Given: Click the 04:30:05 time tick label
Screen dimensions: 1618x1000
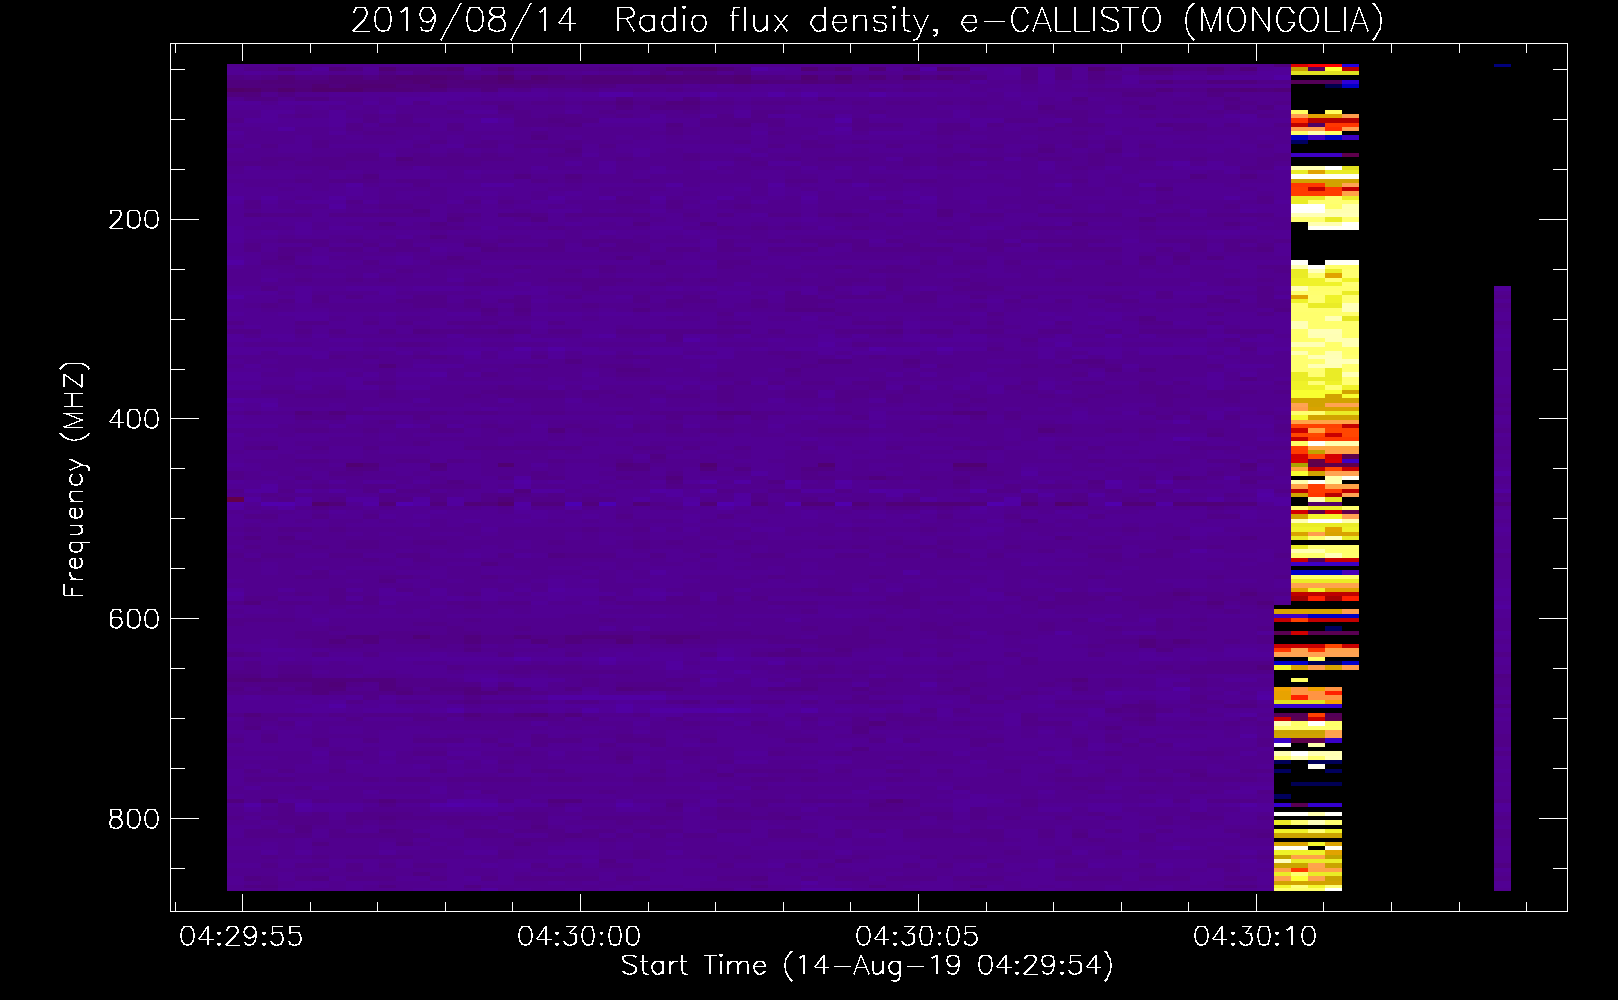Looking at the screenshot, I should [x=917, y=937].
